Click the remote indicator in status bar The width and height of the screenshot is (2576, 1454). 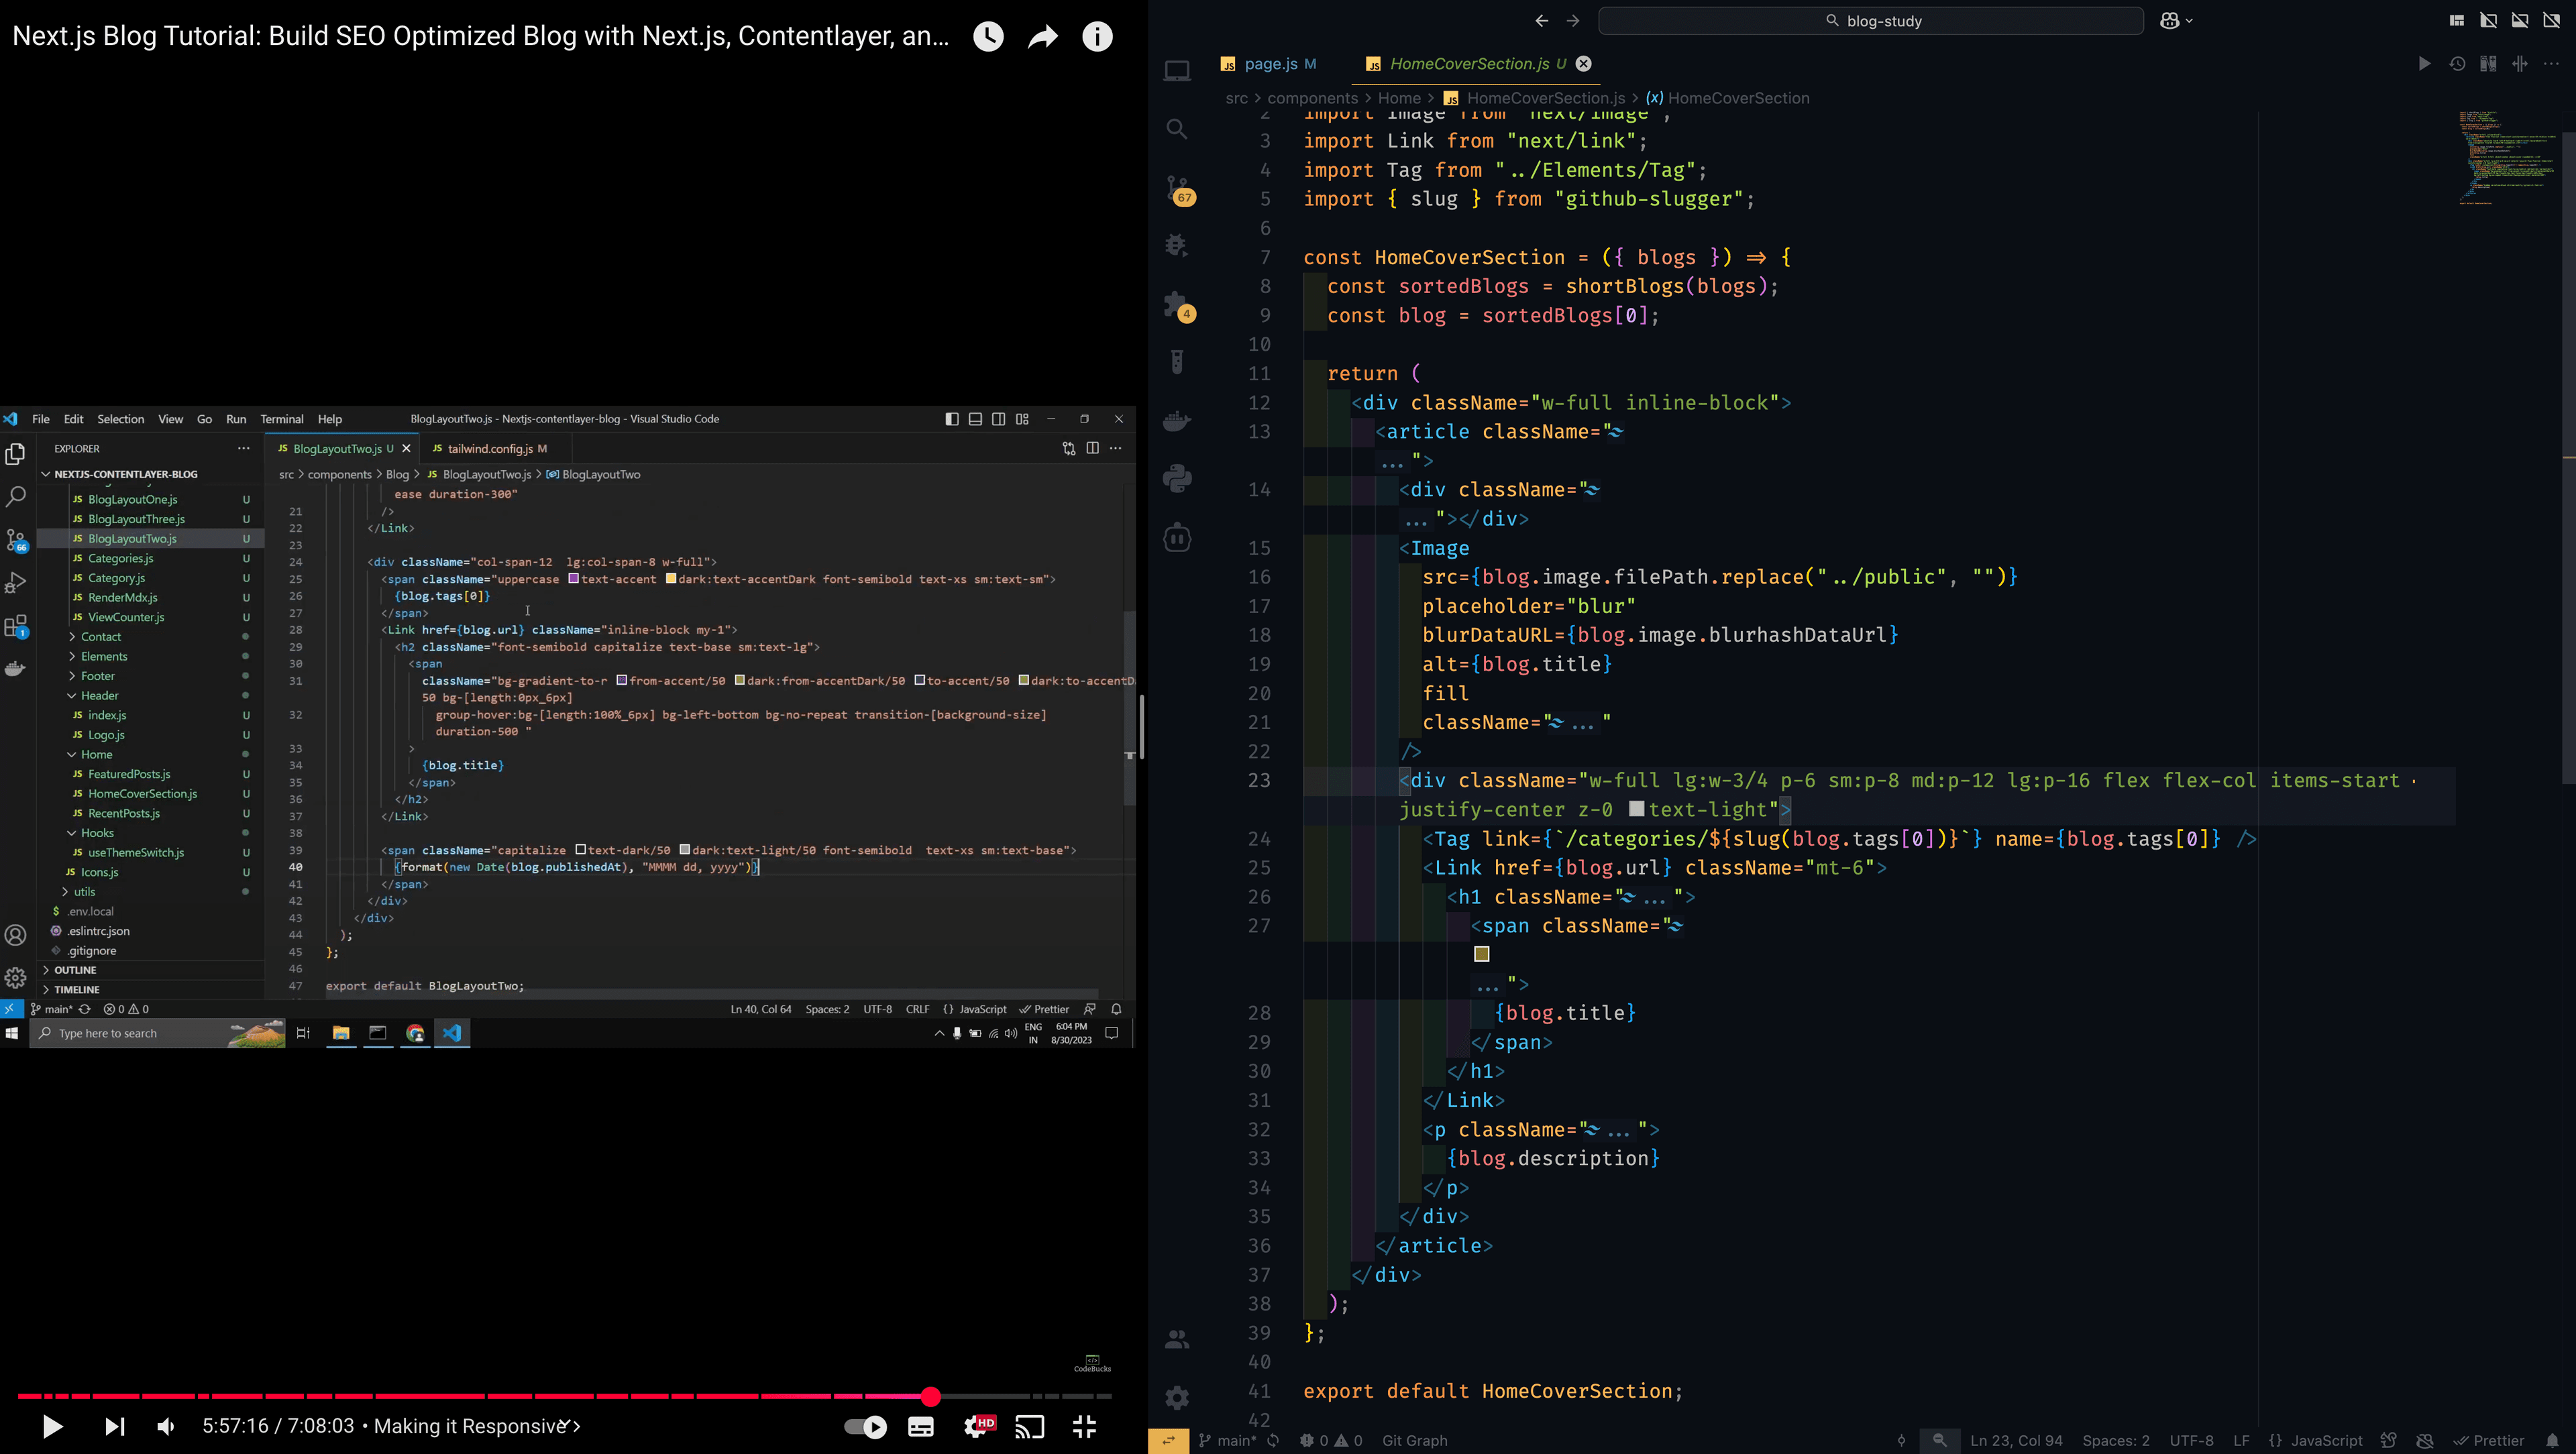pos(1168,1441)
